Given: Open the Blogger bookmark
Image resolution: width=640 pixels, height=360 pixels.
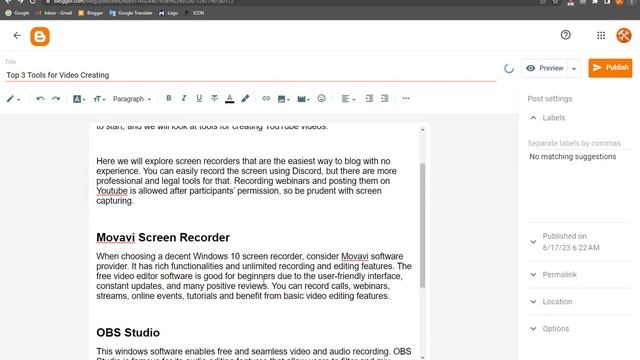Looking at the screenshot, I should pyautogui.click(x=91, y=13).
